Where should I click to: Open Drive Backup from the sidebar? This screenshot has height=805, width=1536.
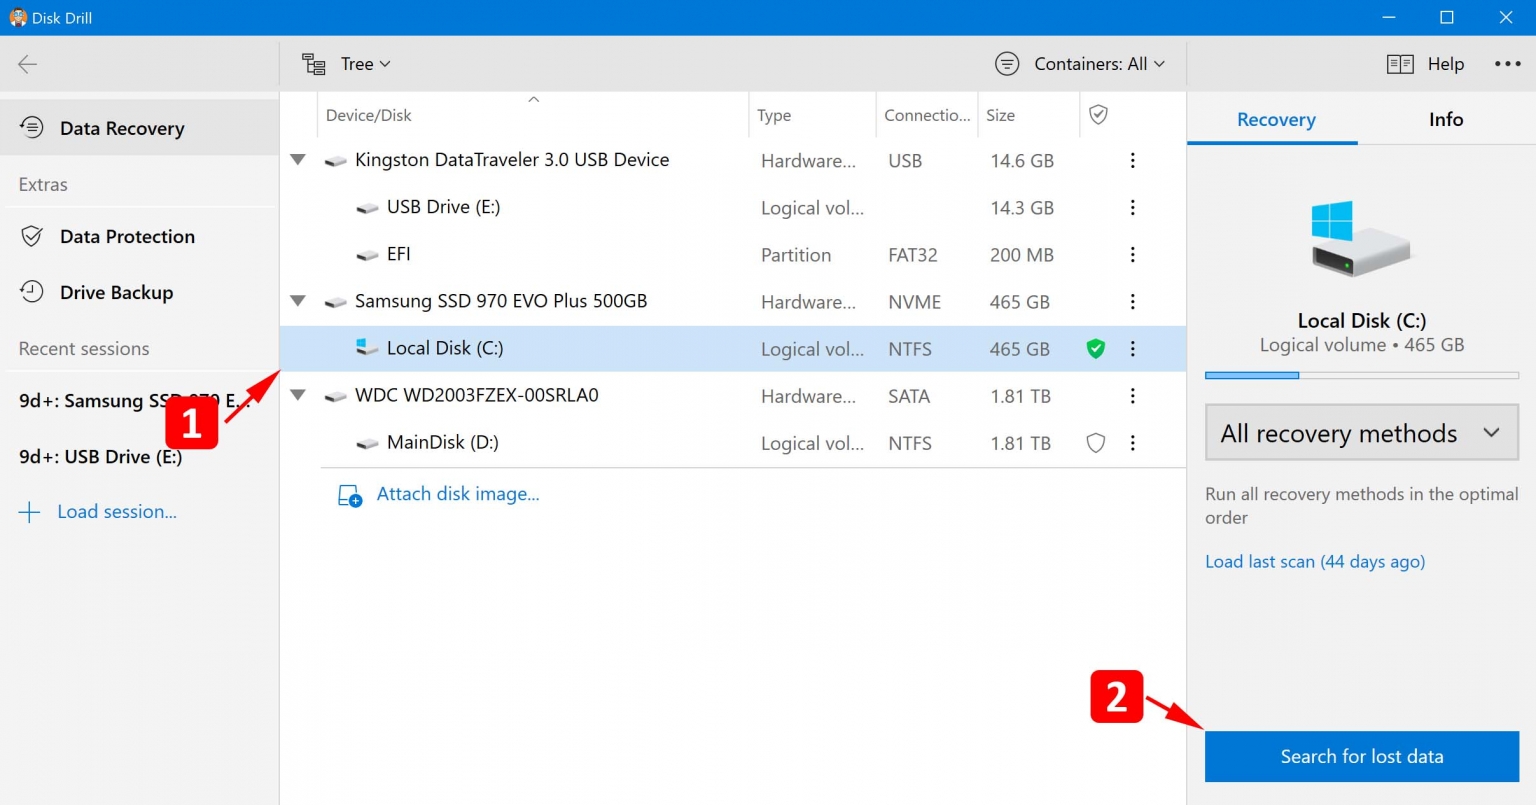31,292
